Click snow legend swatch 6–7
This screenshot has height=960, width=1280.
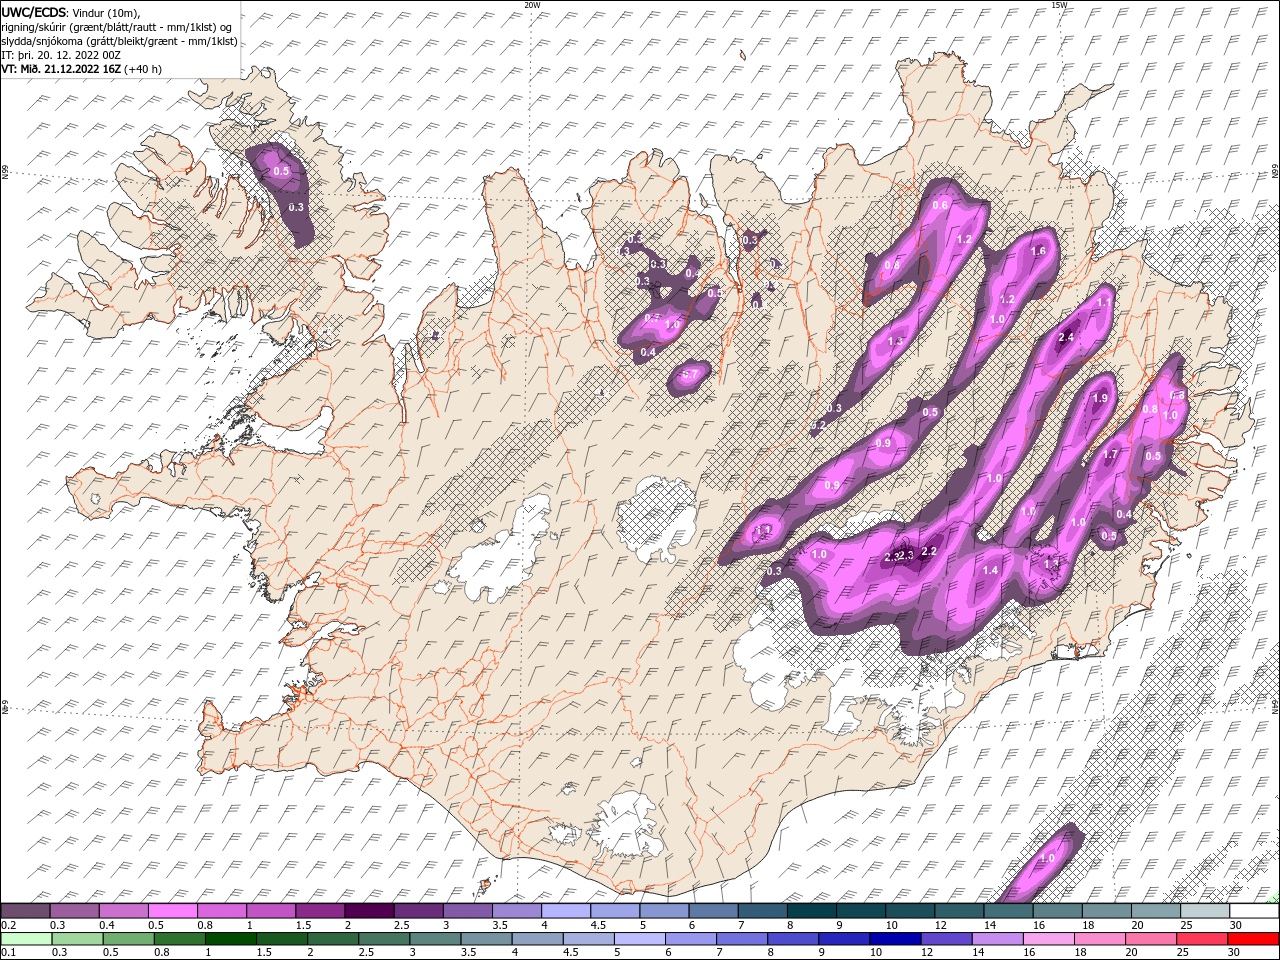tap(712, 911)
